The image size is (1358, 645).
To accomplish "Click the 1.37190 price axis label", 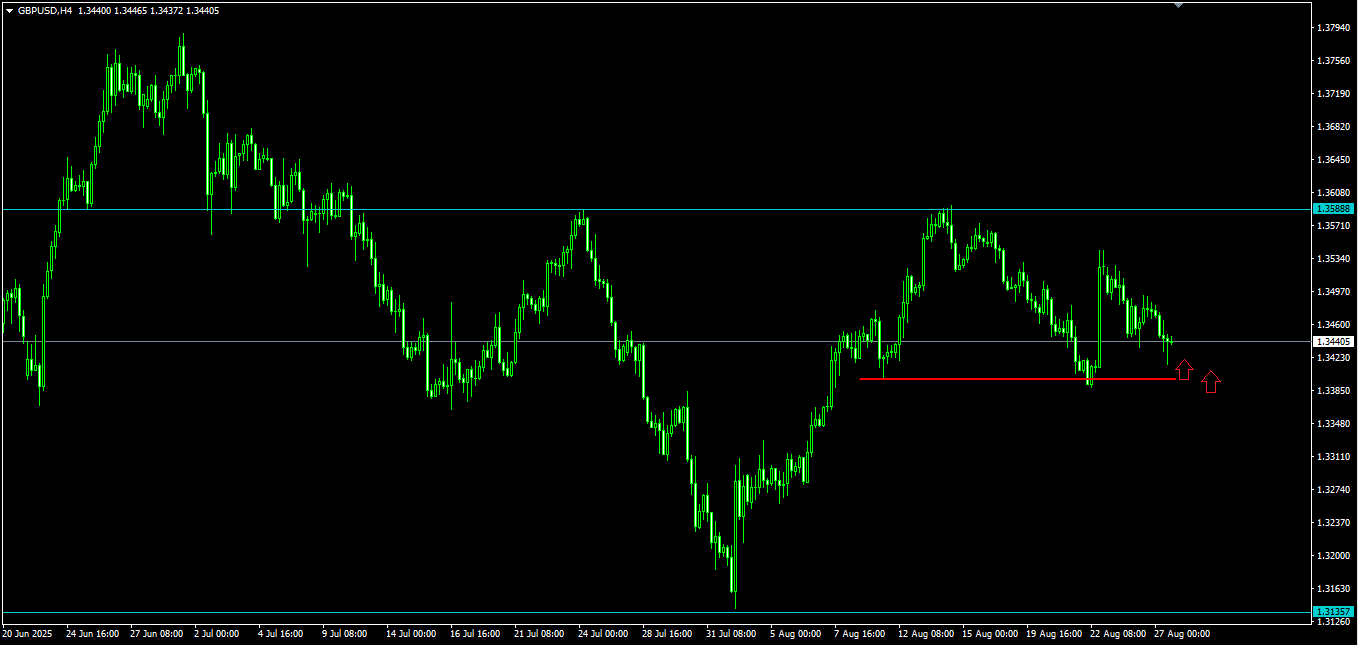I will (1335, 94).
